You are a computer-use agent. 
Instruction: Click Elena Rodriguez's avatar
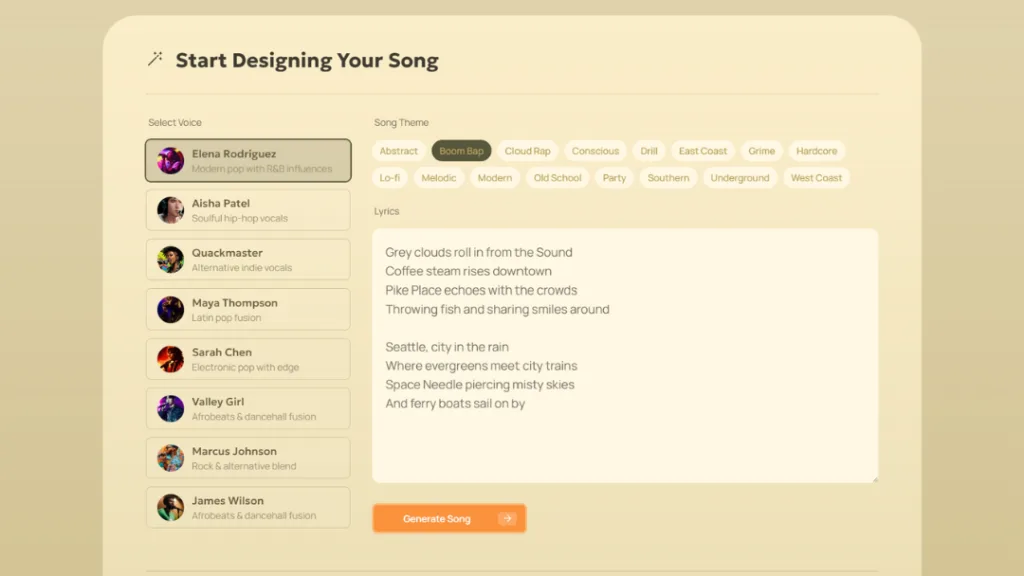coord(170,161)
